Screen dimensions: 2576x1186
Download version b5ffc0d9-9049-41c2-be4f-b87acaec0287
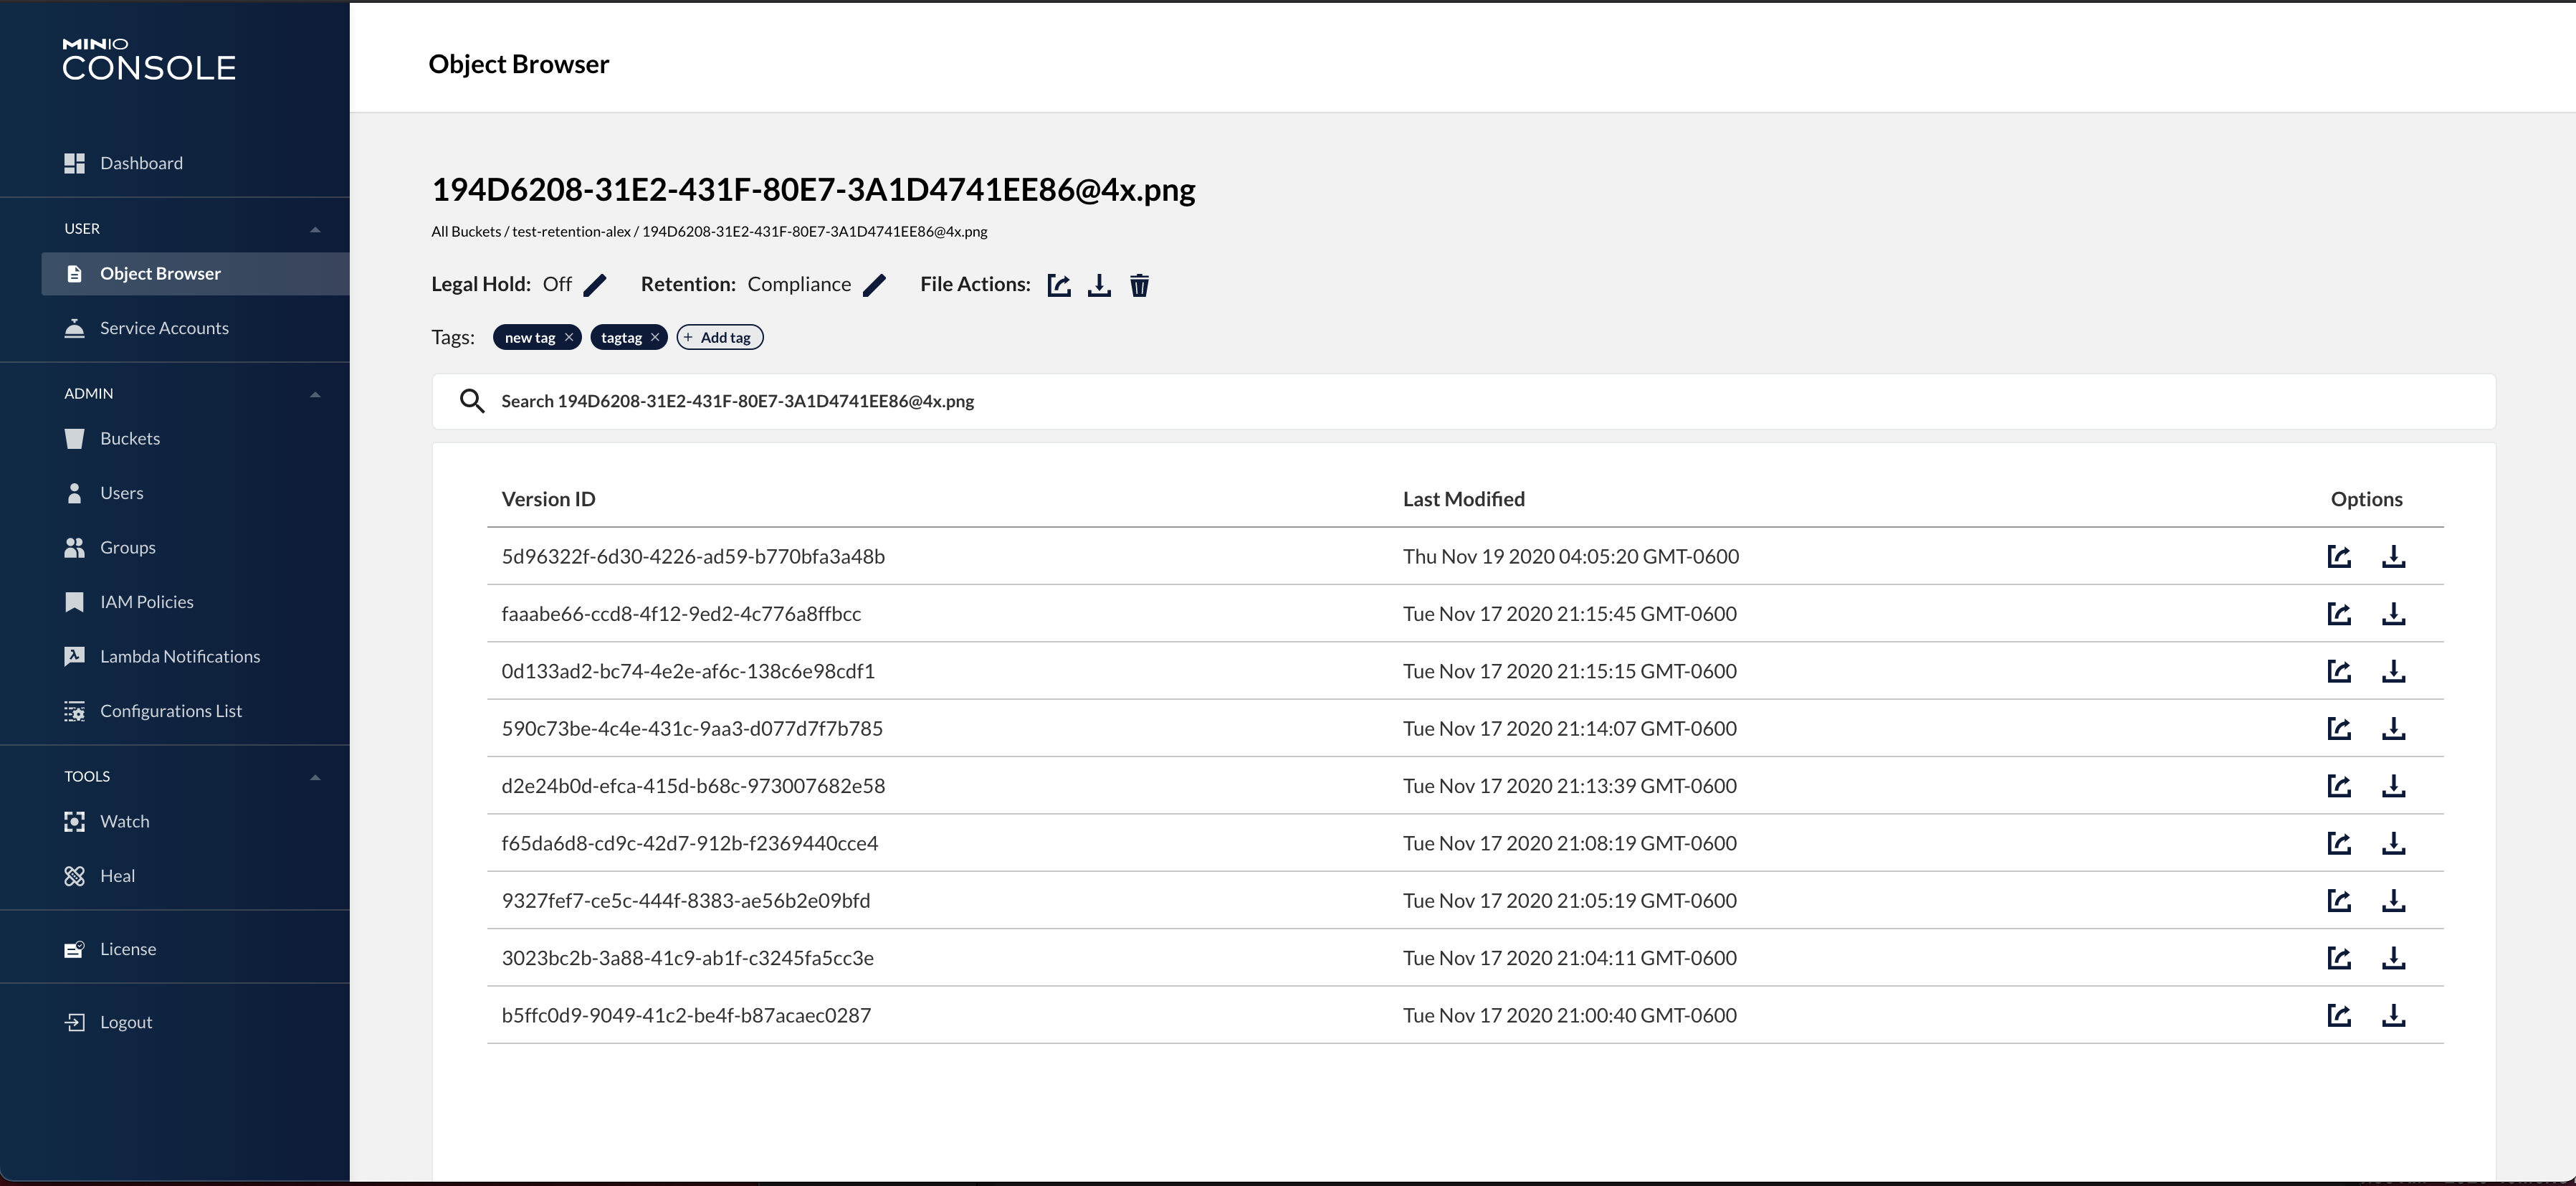click(2393, 1015)
